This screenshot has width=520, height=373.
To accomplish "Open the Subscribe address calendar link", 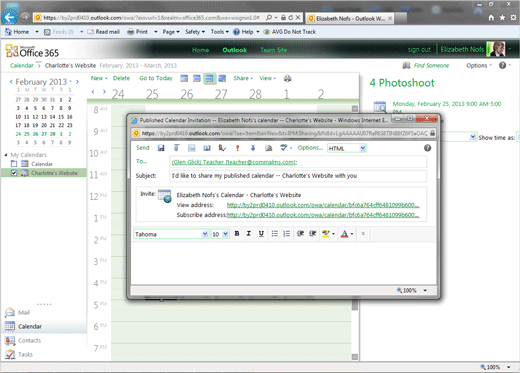I will pyautogui.click(x=323, y=215).
